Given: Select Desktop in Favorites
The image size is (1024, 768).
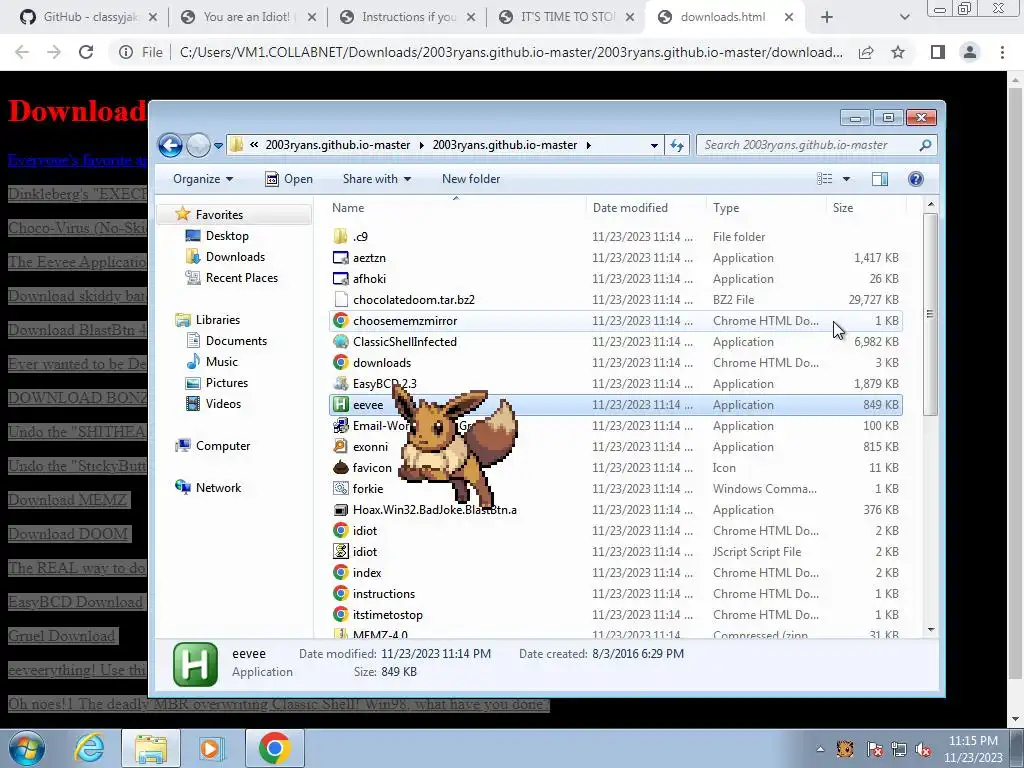Looking at the screenshot, I should [227, 236].
